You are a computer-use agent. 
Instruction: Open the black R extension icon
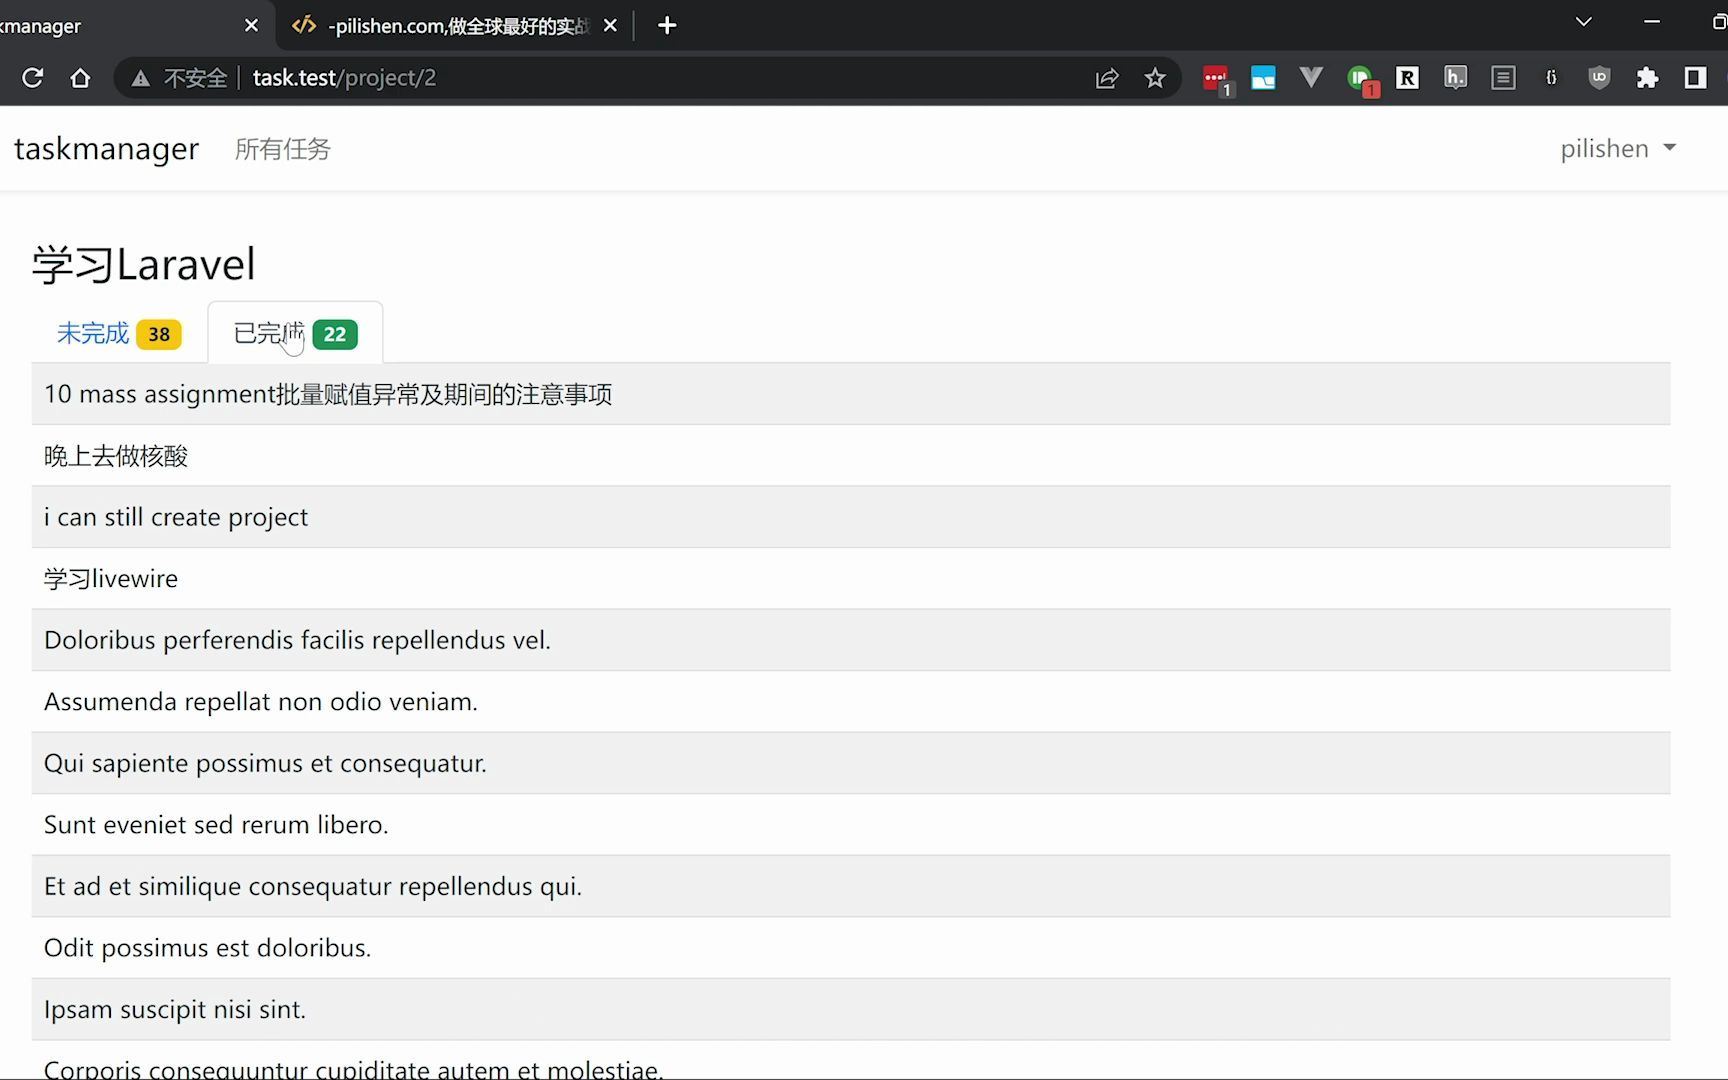tap(1407, 78)
